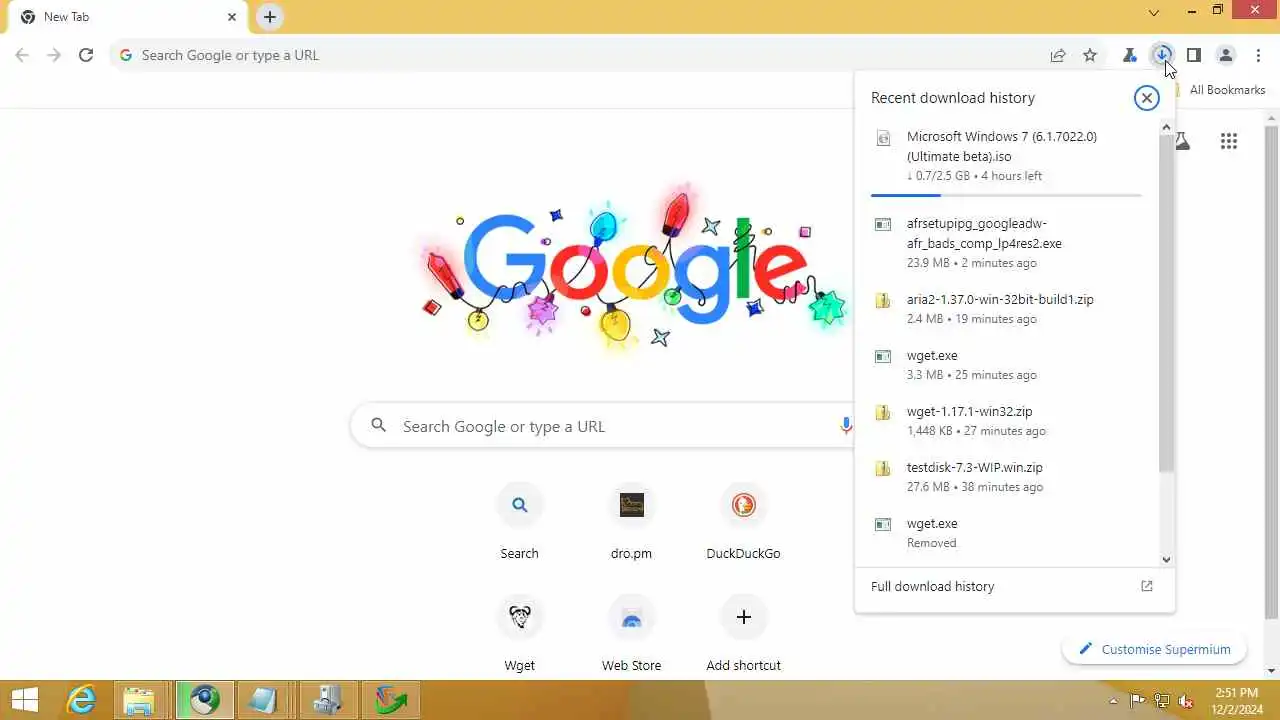Screen dimensions: 1280x720
Task: Open aria2-1.37.0-win-32bit-build1.zip download
Action: pyautogui.click(x=1007, y=308)
